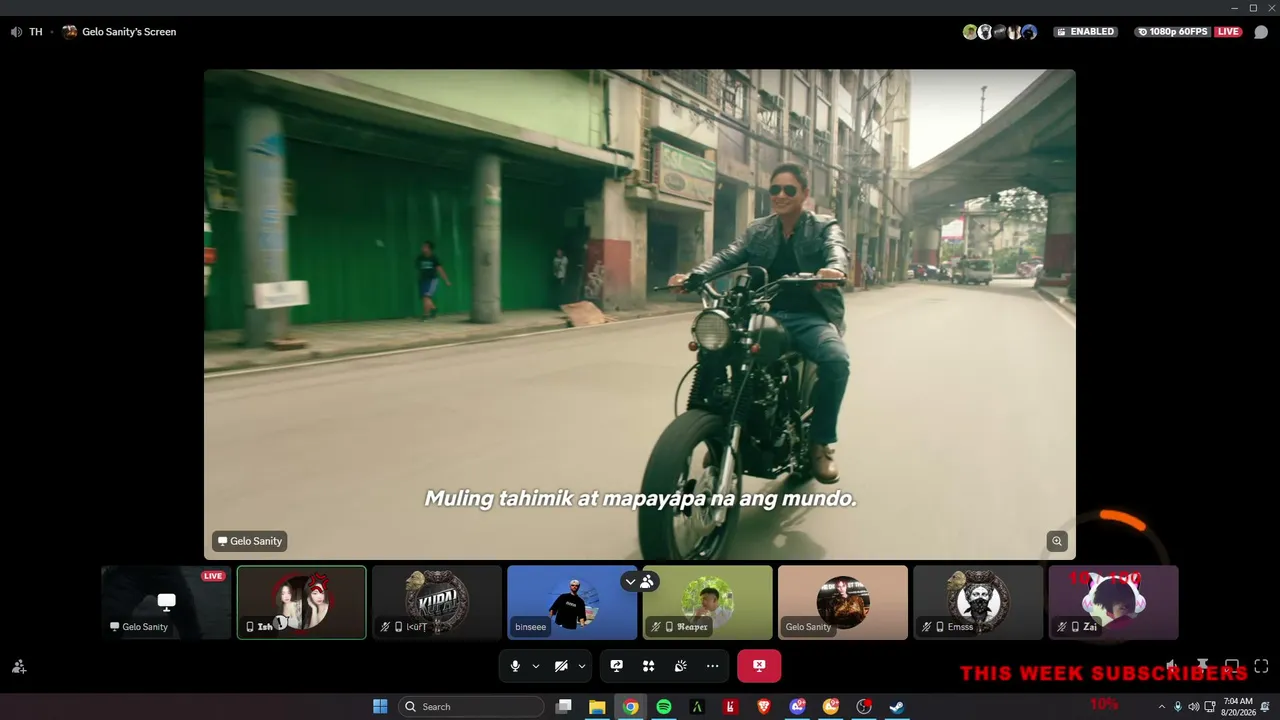Switch to Google Chrome on taskbar

[630, 707]
